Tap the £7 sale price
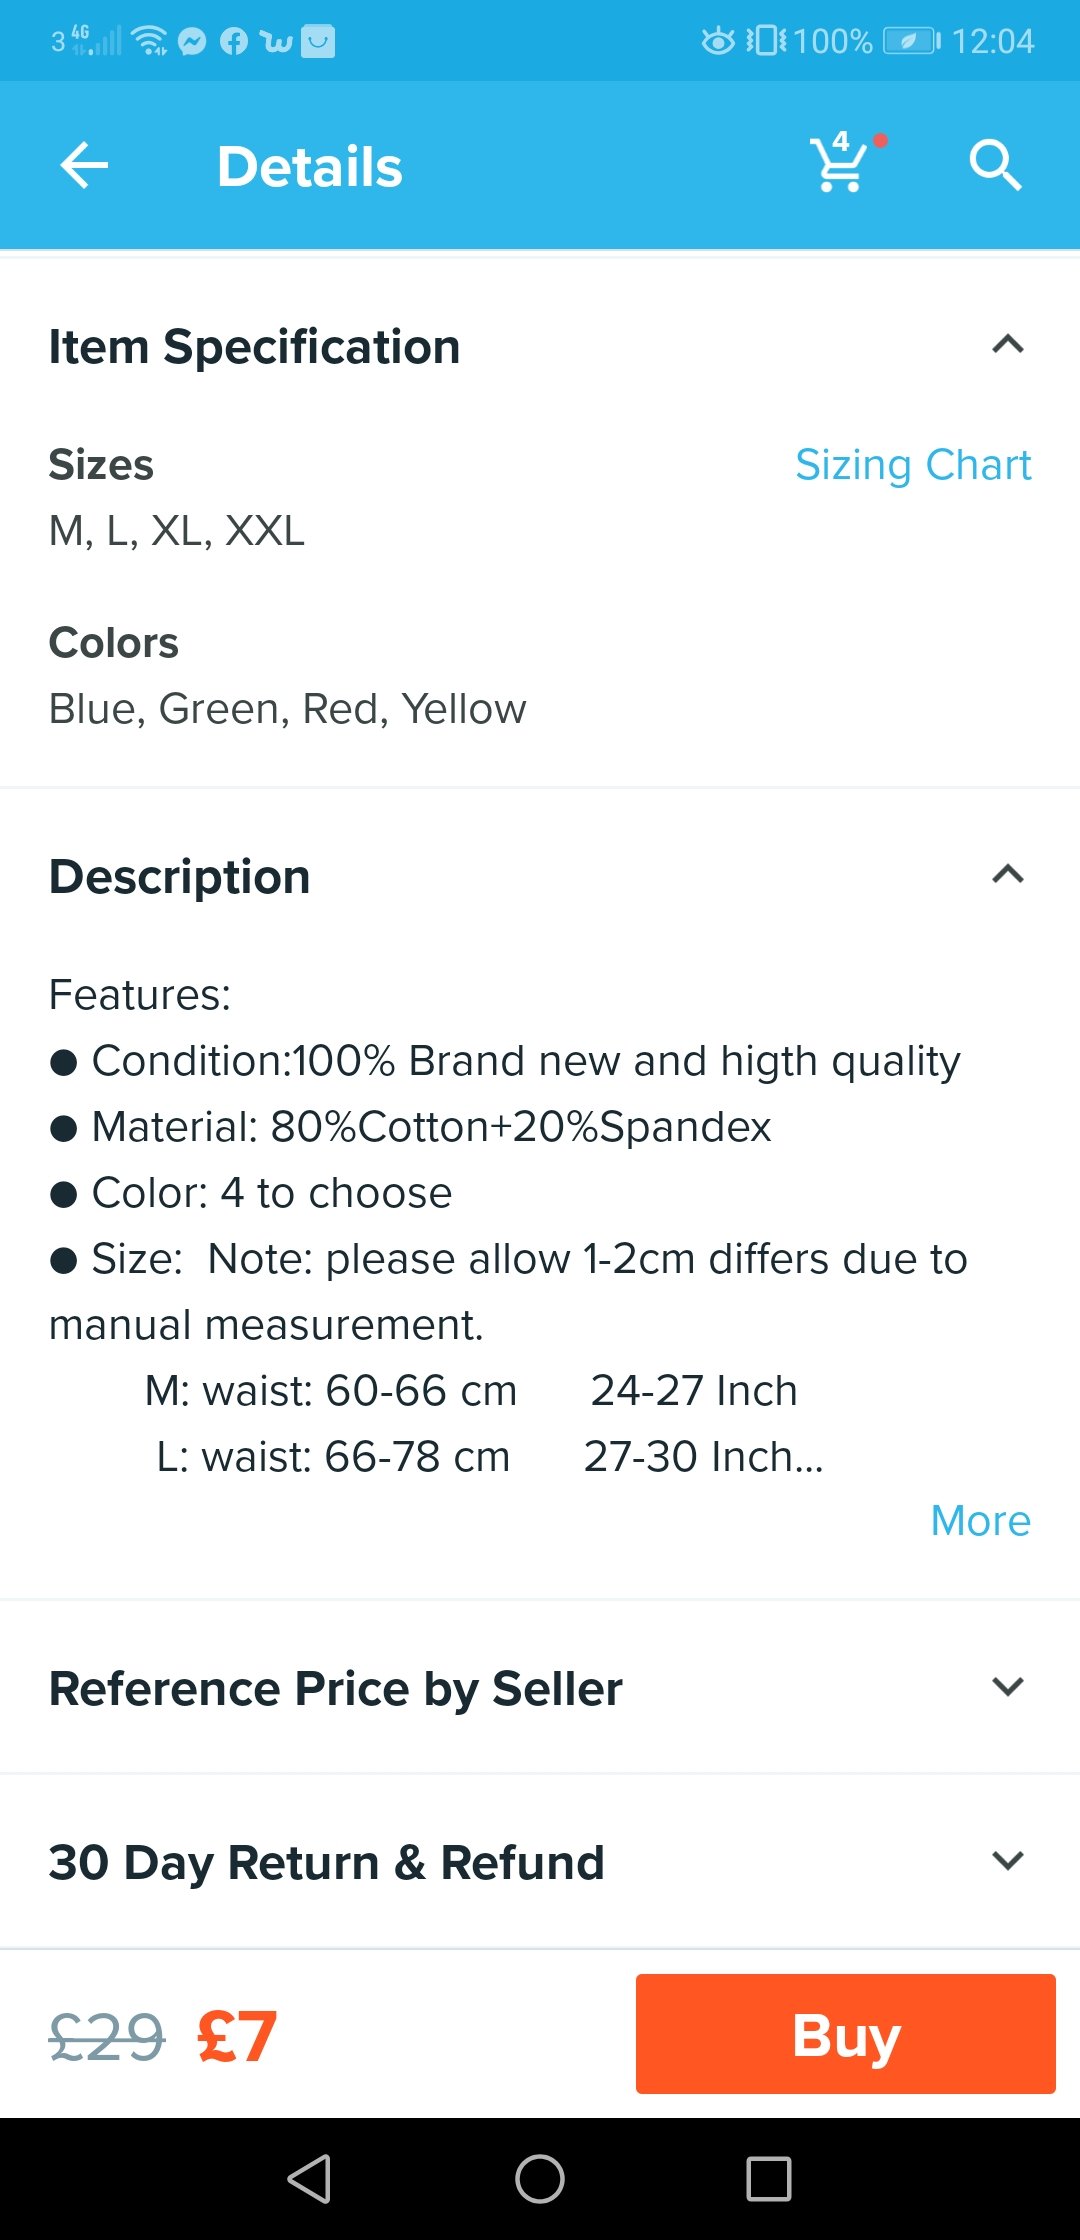 (x=237, y=2036)
